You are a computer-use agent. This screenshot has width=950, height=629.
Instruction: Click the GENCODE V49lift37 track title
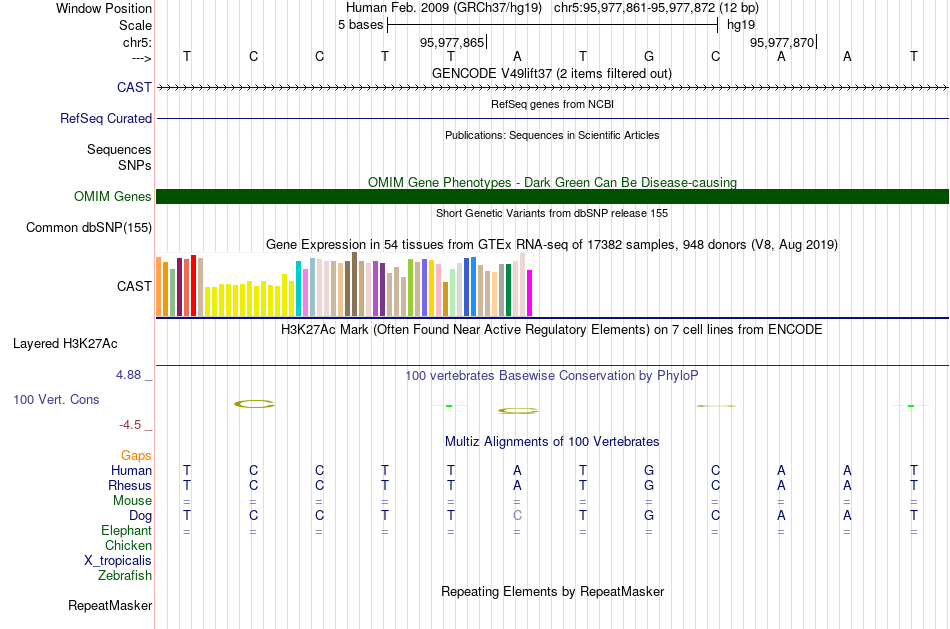[x=552, y=73]
